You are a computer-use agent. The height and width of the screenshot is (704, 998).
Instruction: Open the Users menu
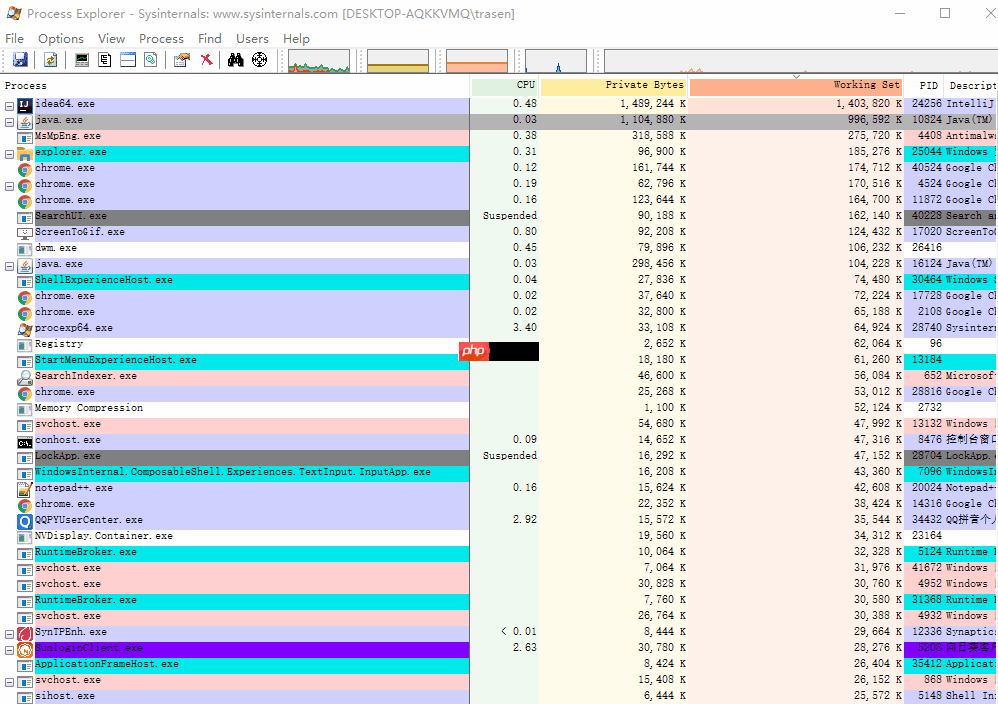click(252, 38)
